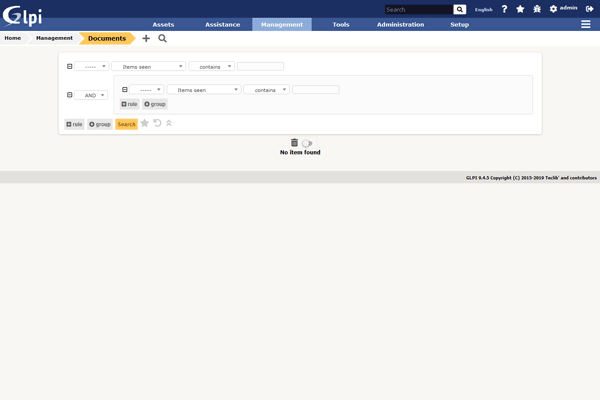Viewport: 600px width, 400px height.
Task: Toggle the trash bin switch
Action: point(307,143)
